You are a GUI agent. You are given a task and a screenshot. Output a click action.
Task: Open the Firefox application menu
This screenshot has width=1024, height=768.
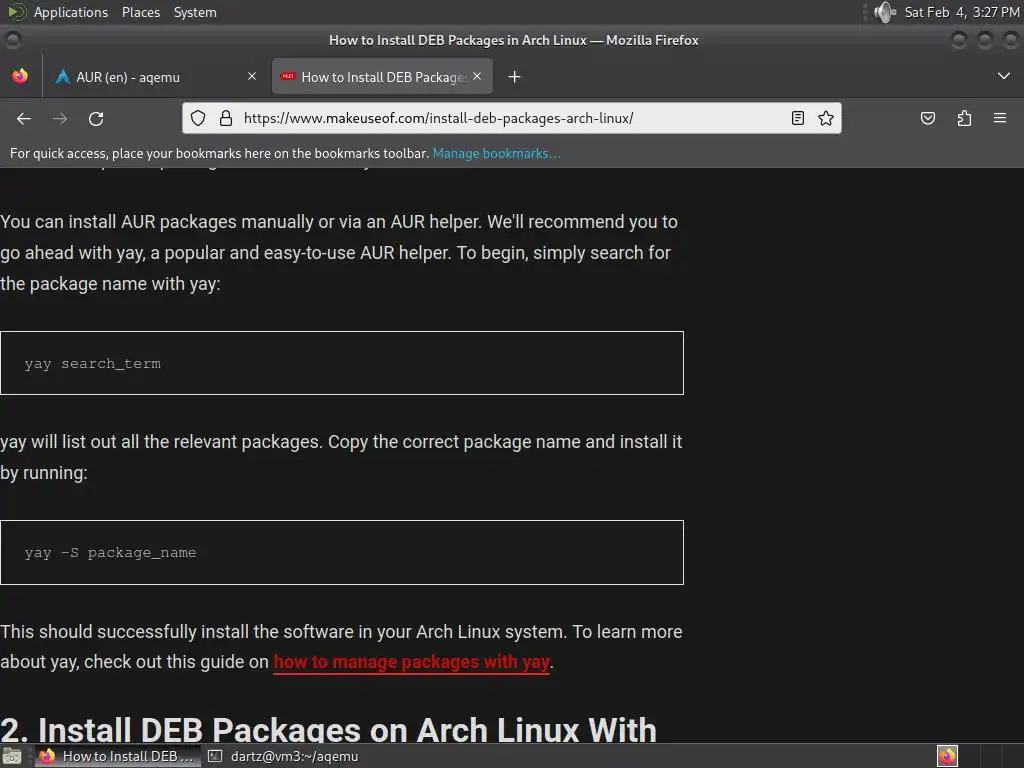(x=1000, y=118)
